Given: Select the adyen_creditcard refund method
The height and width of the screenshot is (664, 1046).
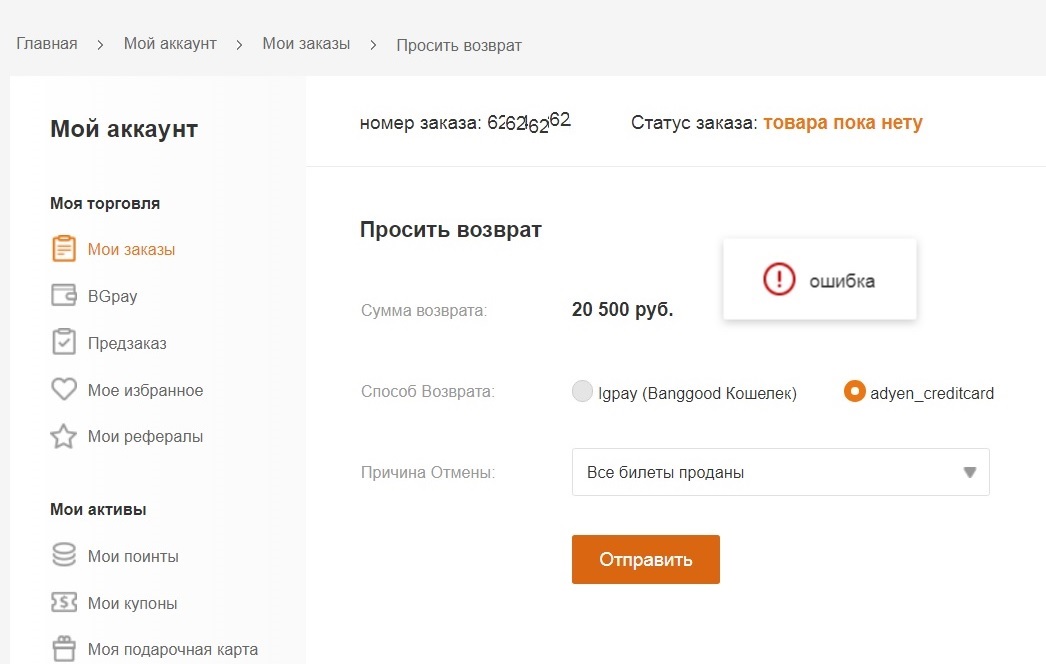Looking at the screenshot, I should click(x=854, y=392).
